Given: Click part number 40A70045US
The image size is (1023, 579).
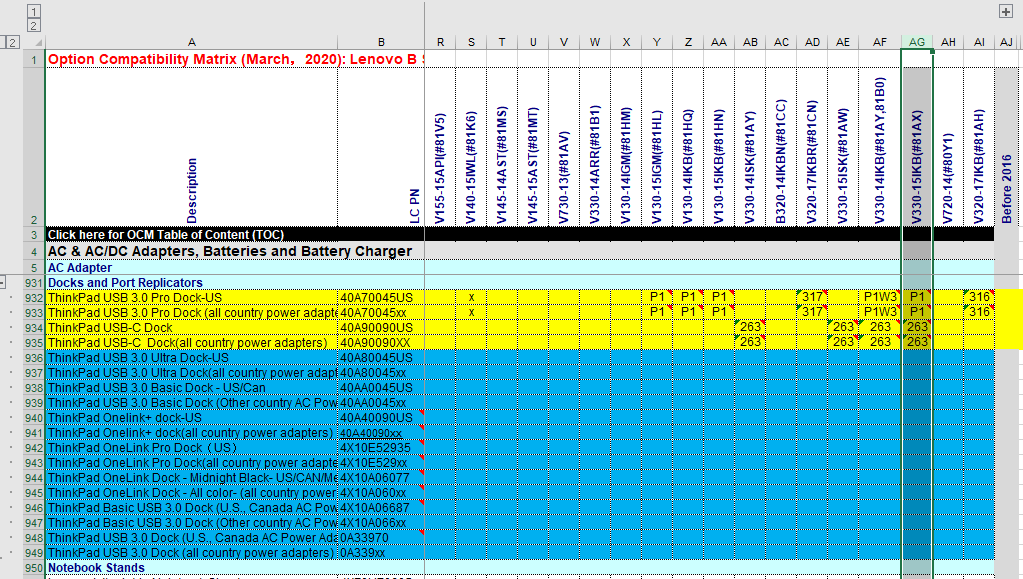Looking at the screenshot, I should click(x=381, y=298).
